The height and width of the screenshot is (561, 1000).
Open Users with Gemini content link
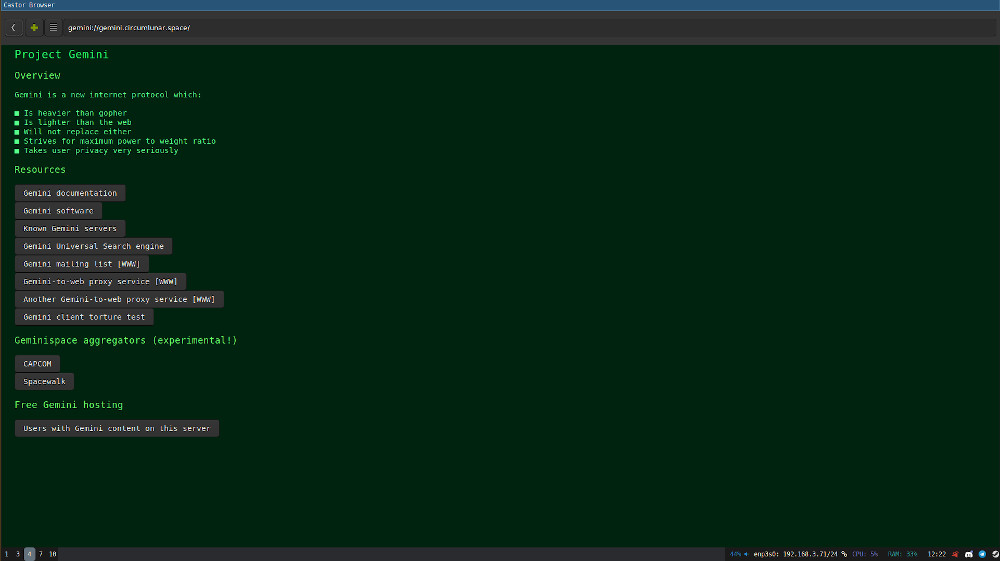(x=117, y=428)
